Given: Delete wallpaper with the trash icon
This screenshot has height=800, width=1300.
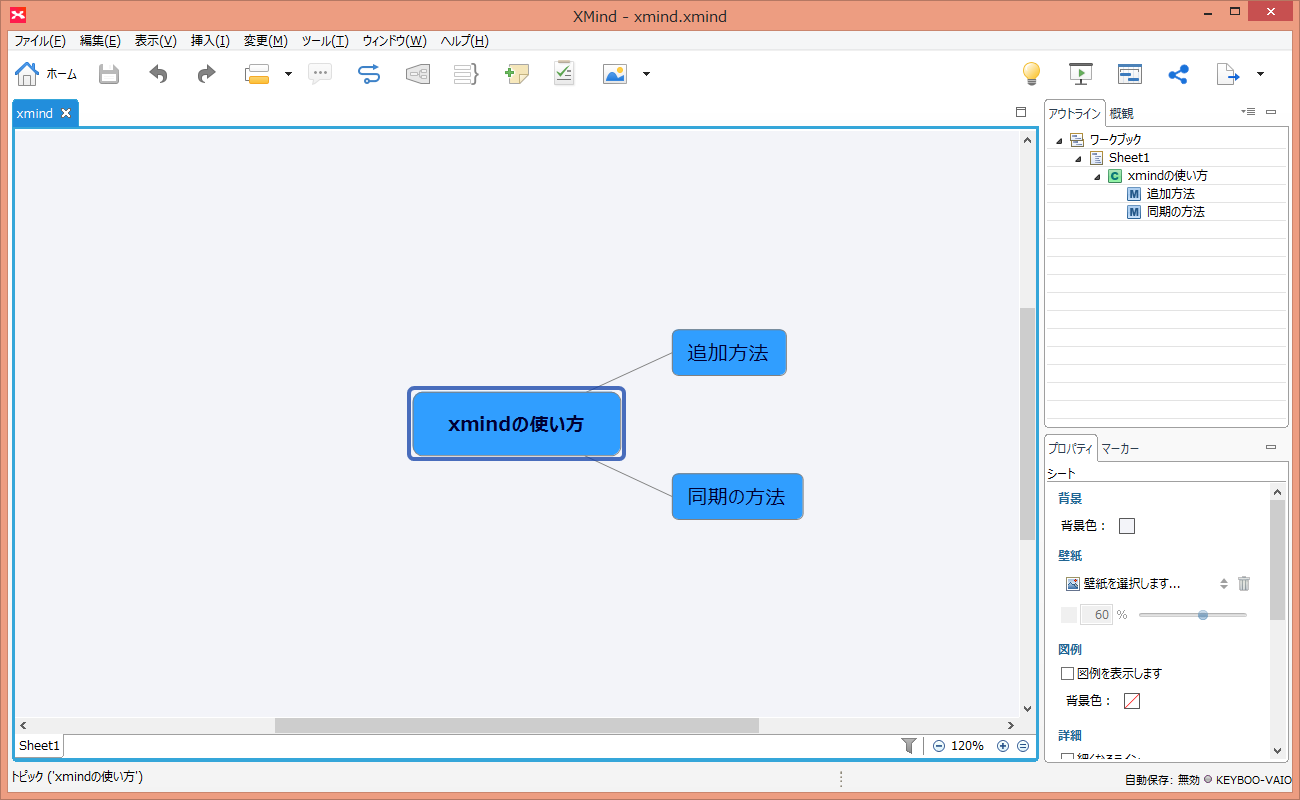Looking at the screenshot, I should pos(1244,583).
